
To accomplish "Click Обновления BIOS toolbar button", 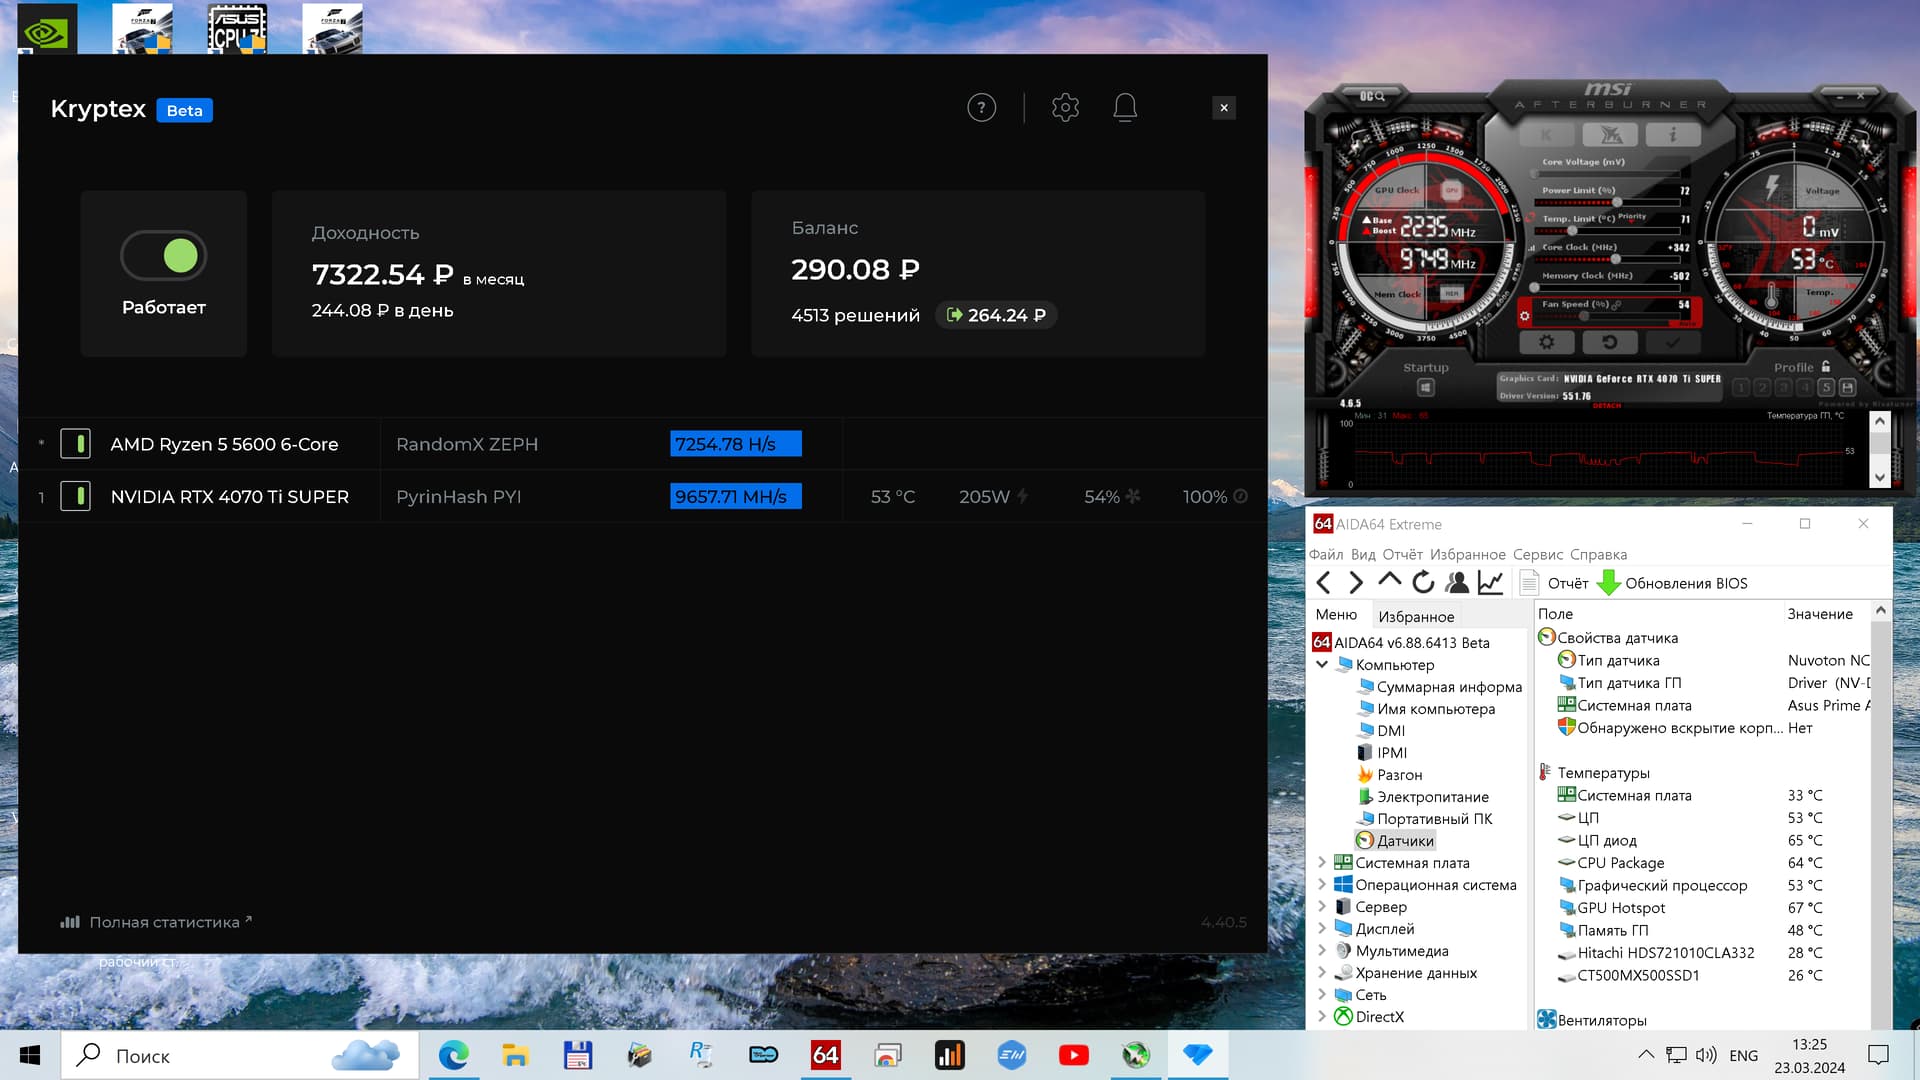I will click(x=1672, y=583).
